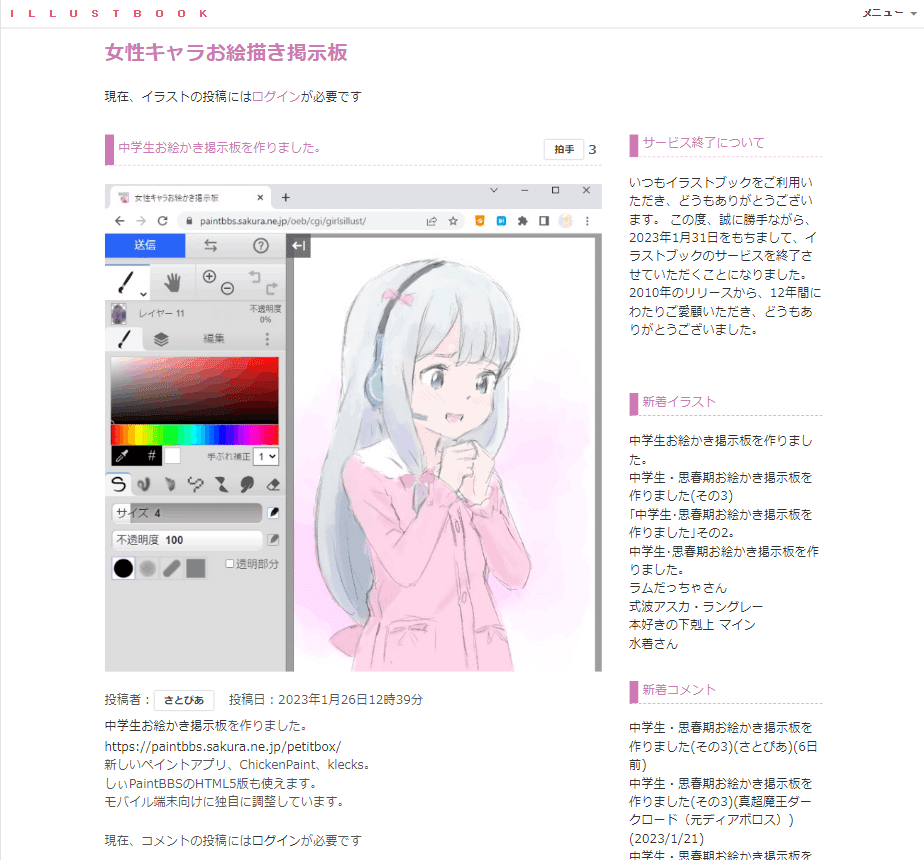
Task: Open 水着さん illustration link
Action: (653, 644)
